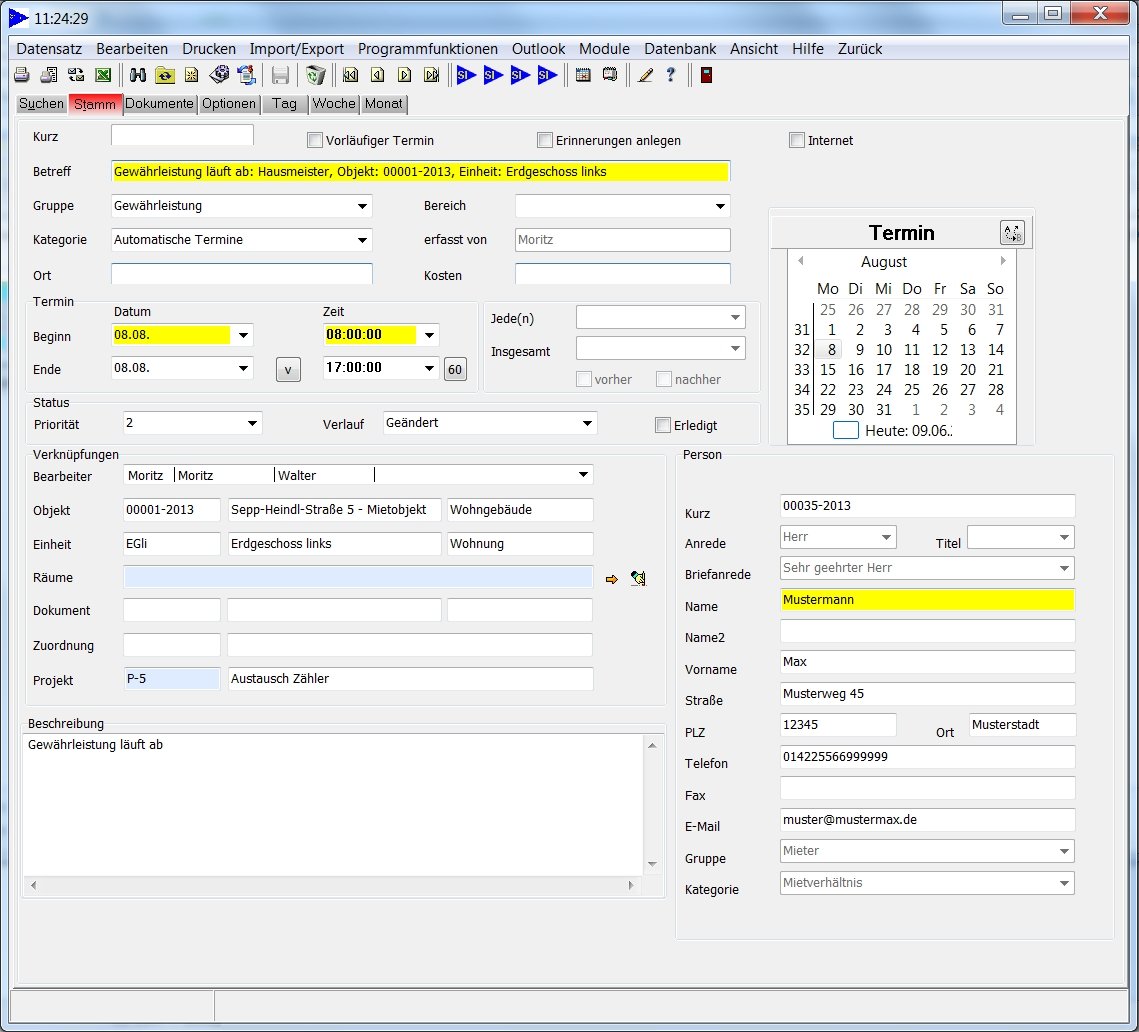
Task: Click the orange arrow next to Räume
Action: [613, 578]
